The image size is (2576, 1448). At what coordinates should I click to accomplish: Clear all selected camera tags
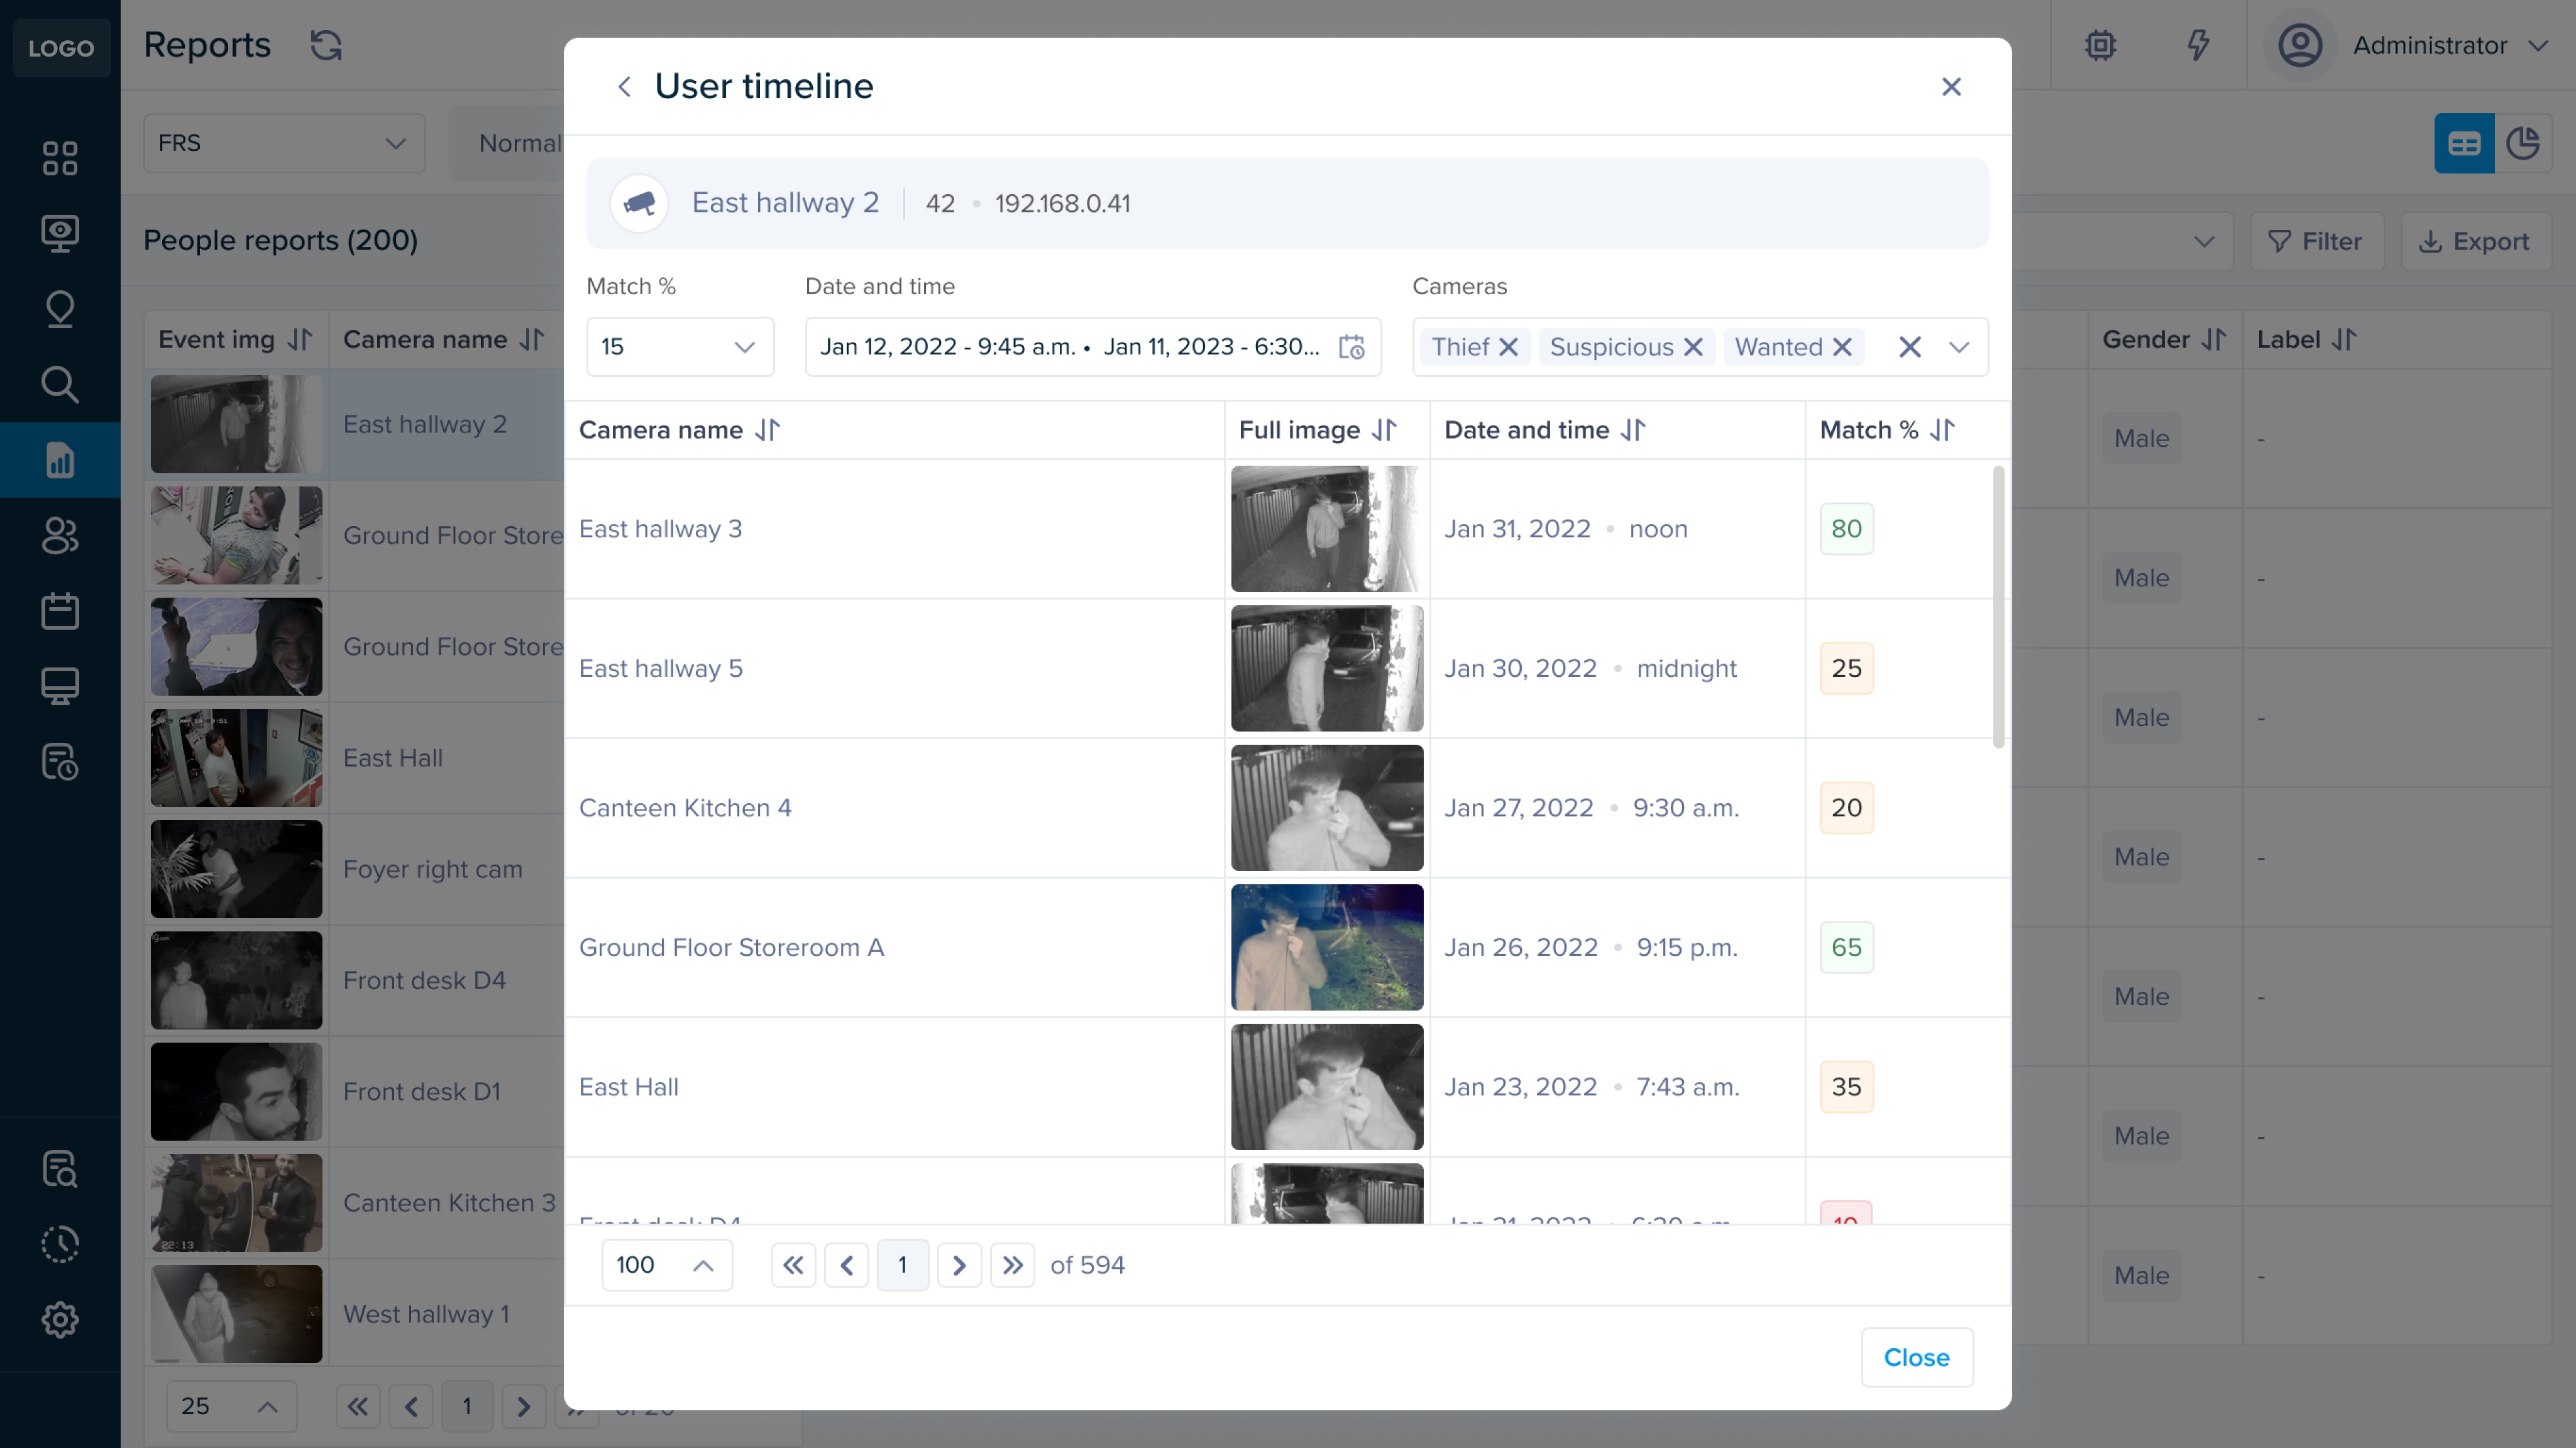[1909, 347]
